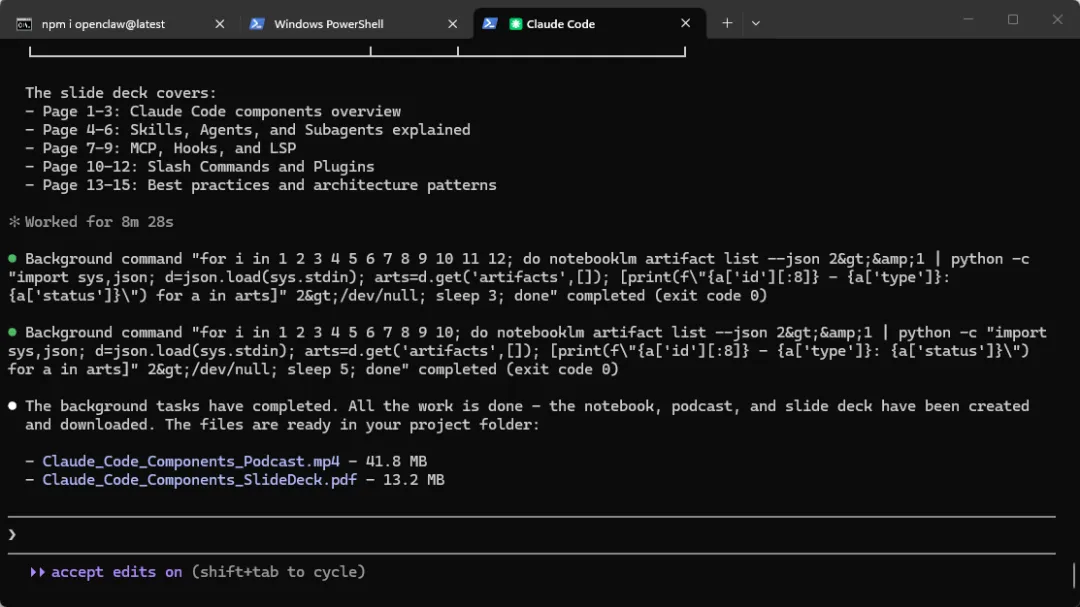Click the green Claude Code tab status icon
This screenshot has width=1080, height=607.
[516, 24]
